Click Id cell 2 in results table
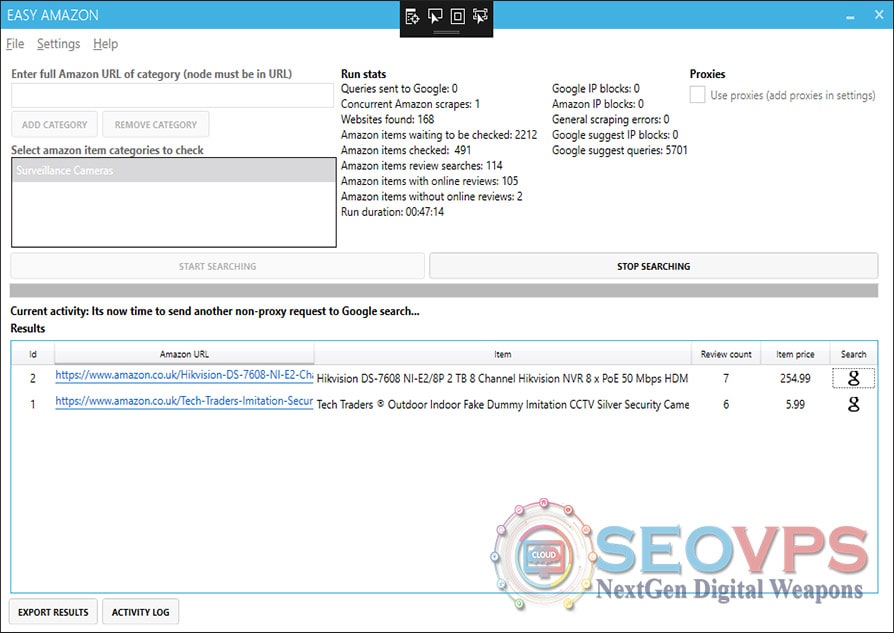 coord(32,378)
